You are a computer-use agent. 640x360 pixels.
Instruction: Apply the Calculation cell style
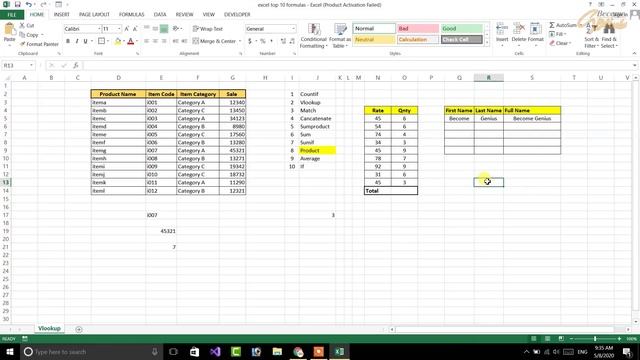click(418, 40)
